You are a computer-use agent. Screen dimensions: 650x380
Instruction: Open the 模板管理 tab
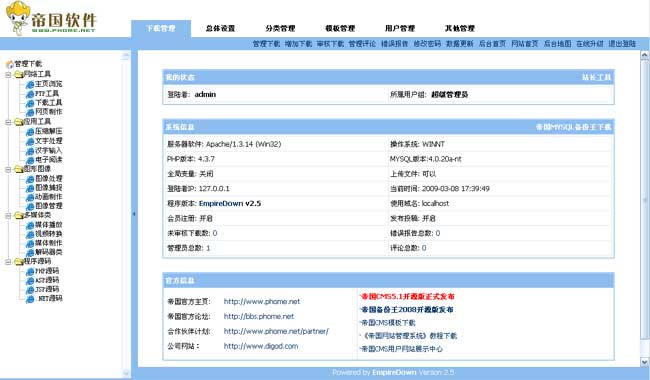[340, 29]
